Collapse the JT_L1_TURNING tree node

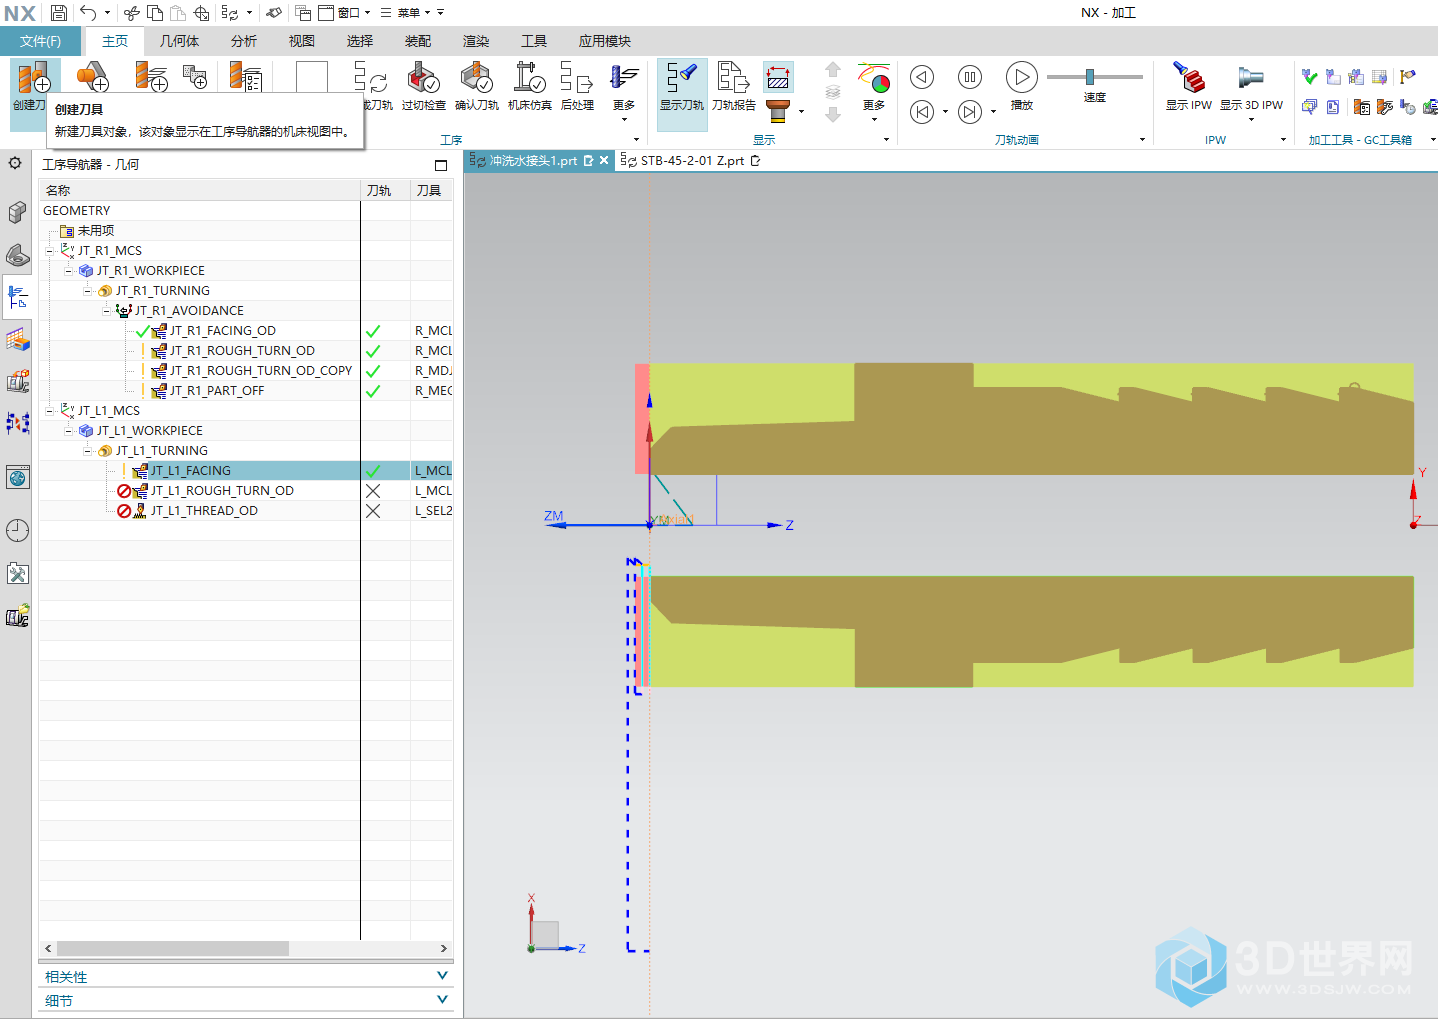(x=88, y=451)
